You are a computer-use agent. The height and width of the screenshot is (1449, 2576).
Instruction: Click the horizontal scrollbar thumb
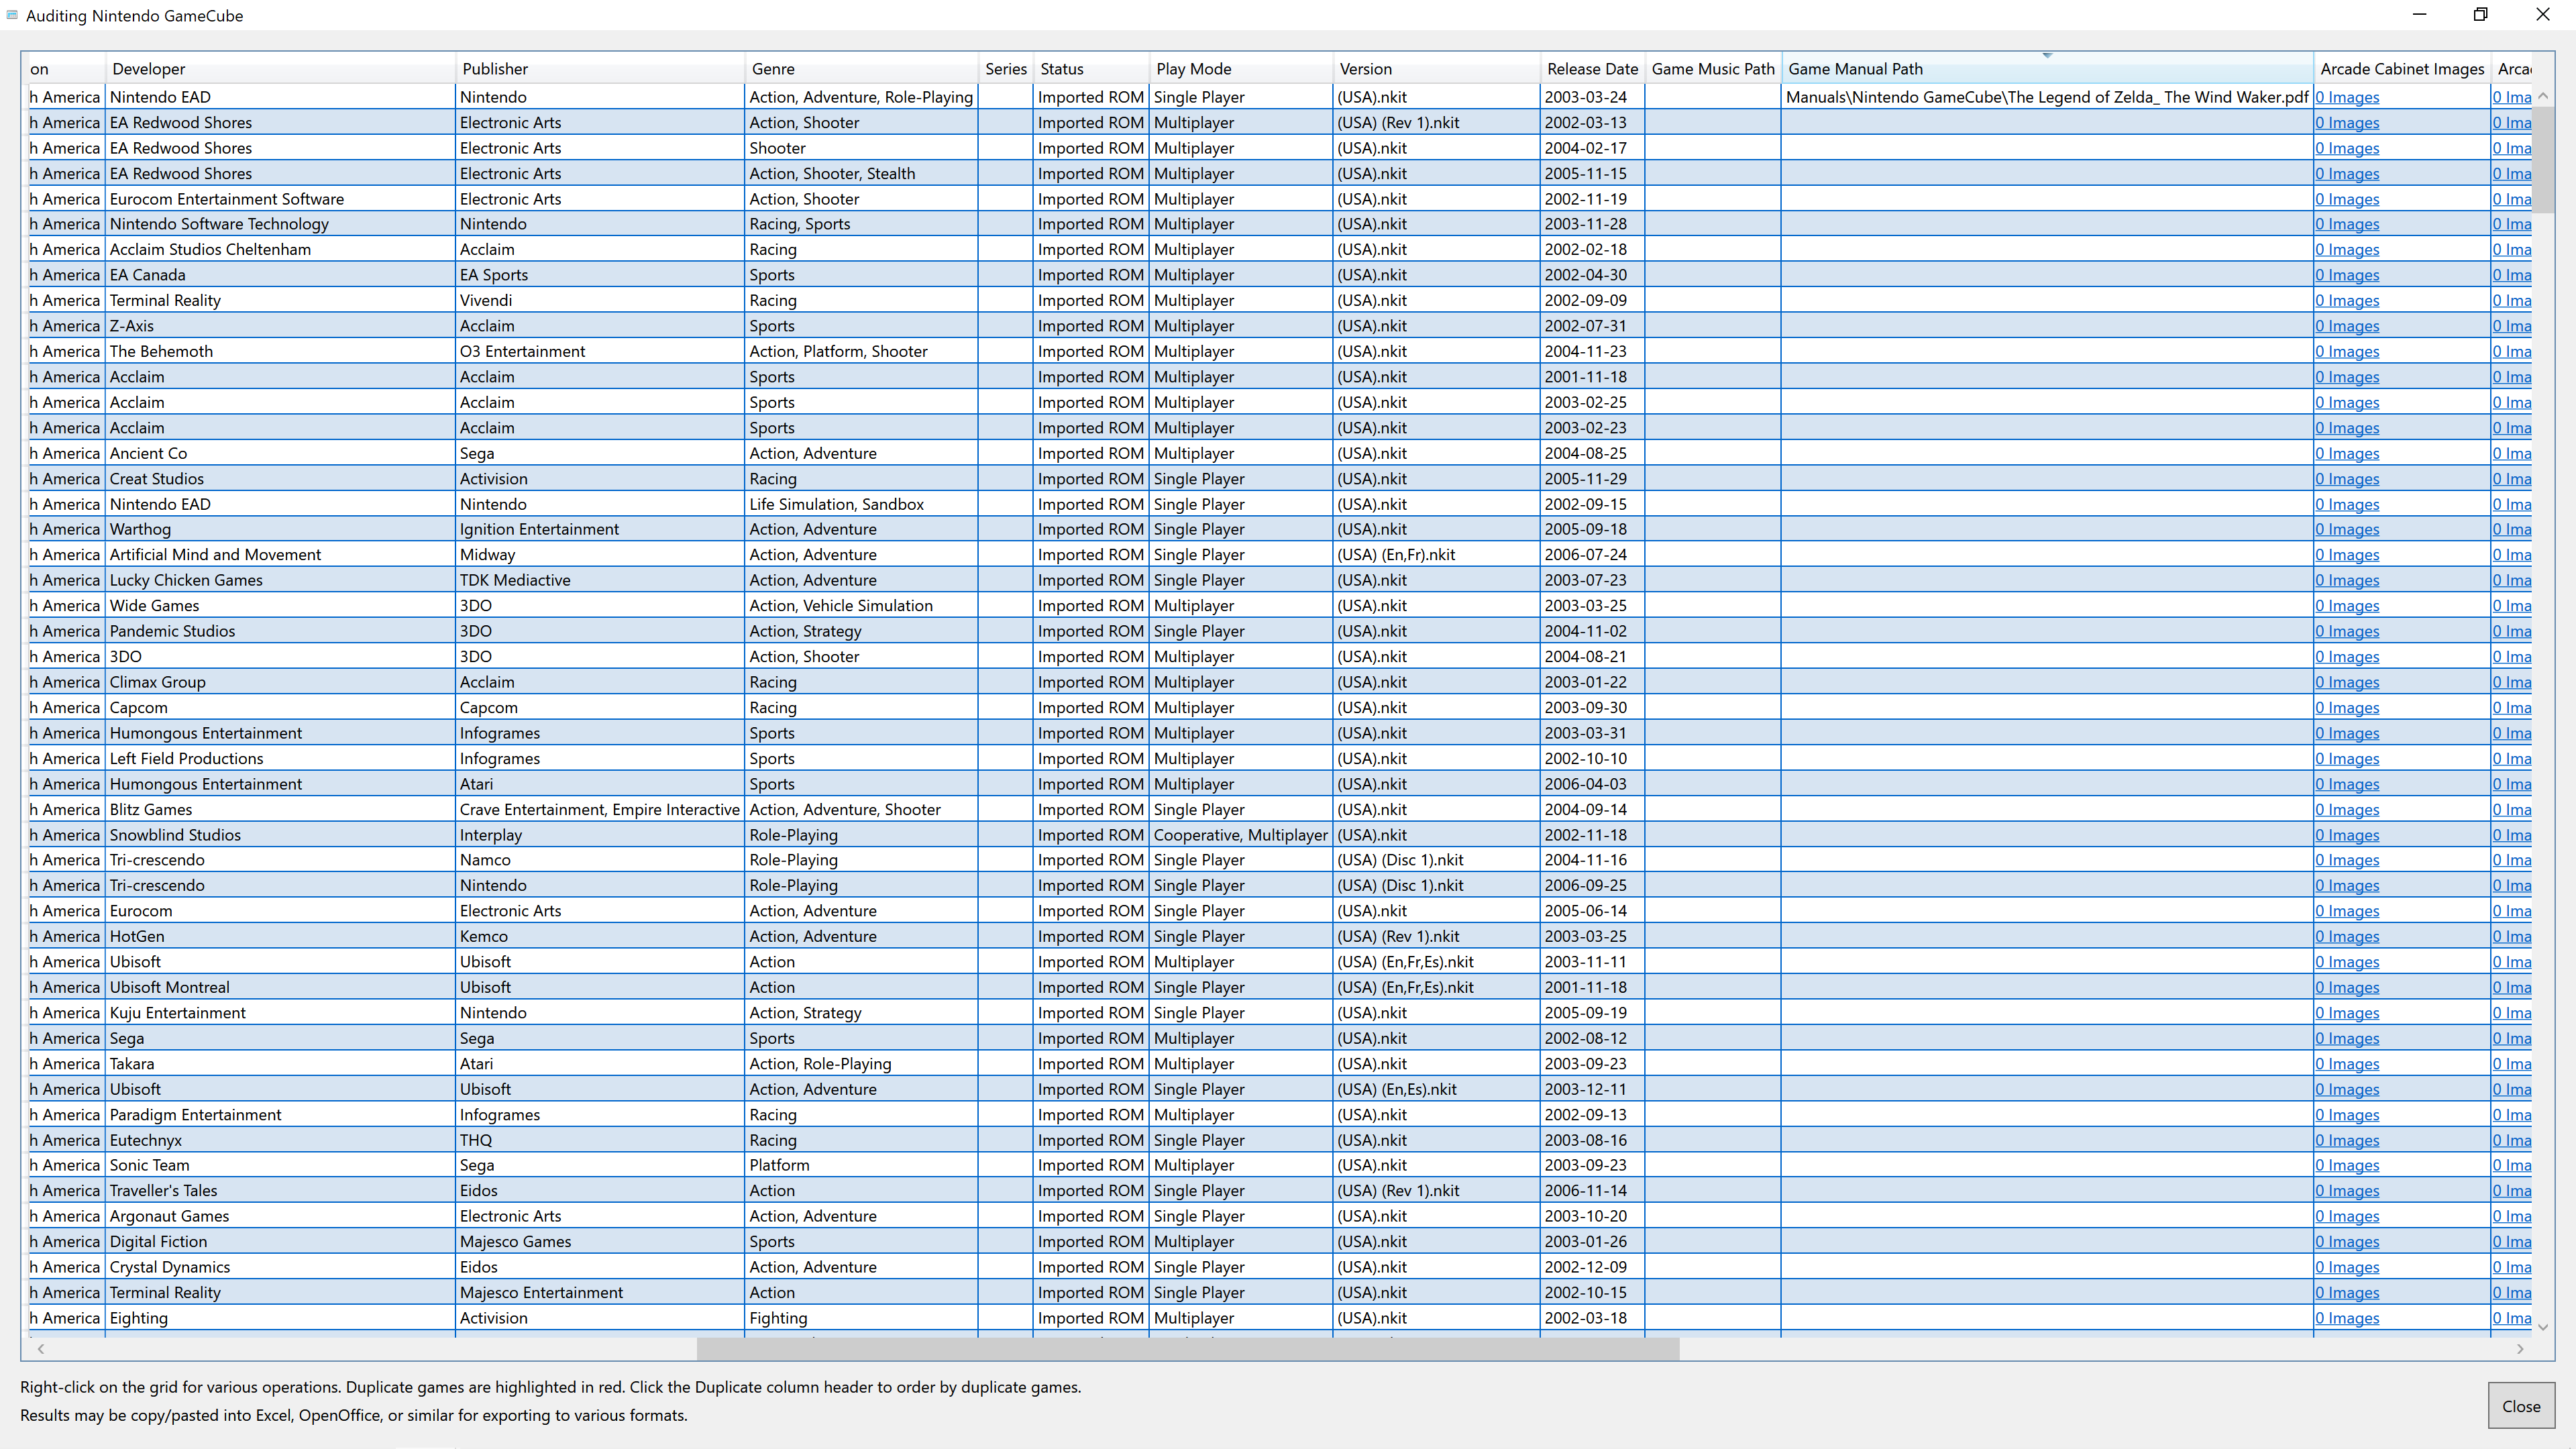(1188, 1349)
